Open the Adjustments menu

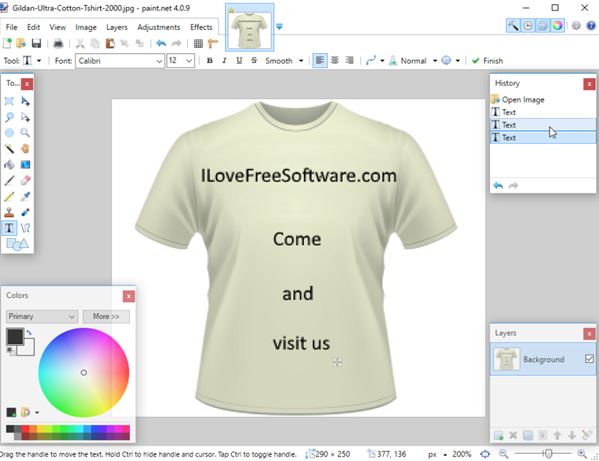tap(159, 27)
